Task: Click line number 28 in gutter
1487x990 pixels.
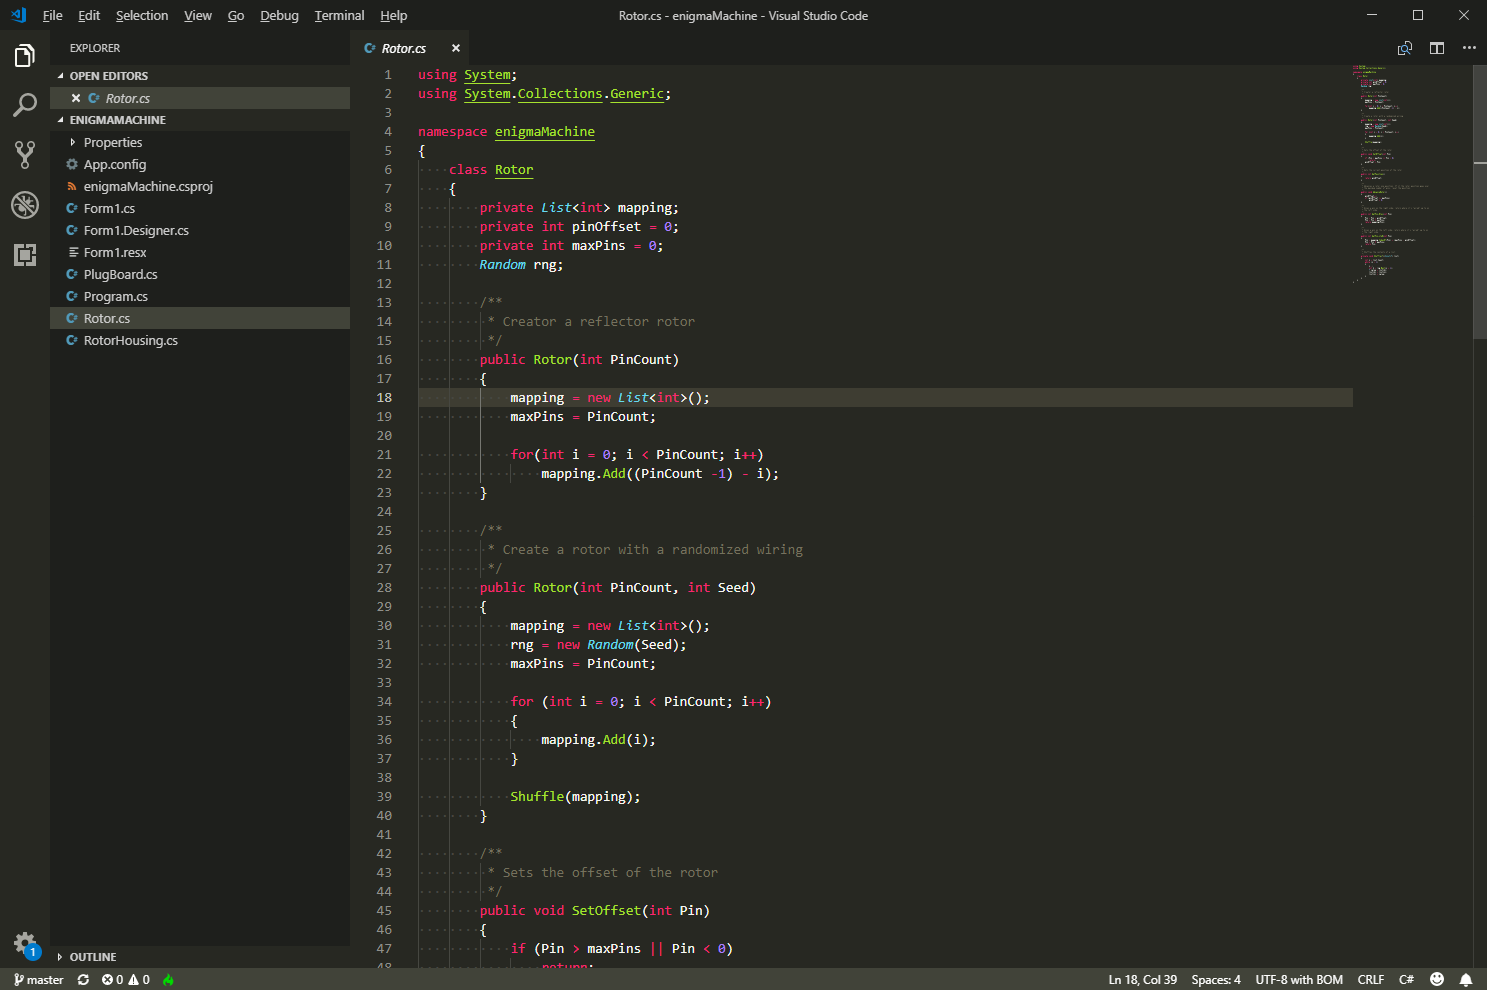Action: pos(384,588)
